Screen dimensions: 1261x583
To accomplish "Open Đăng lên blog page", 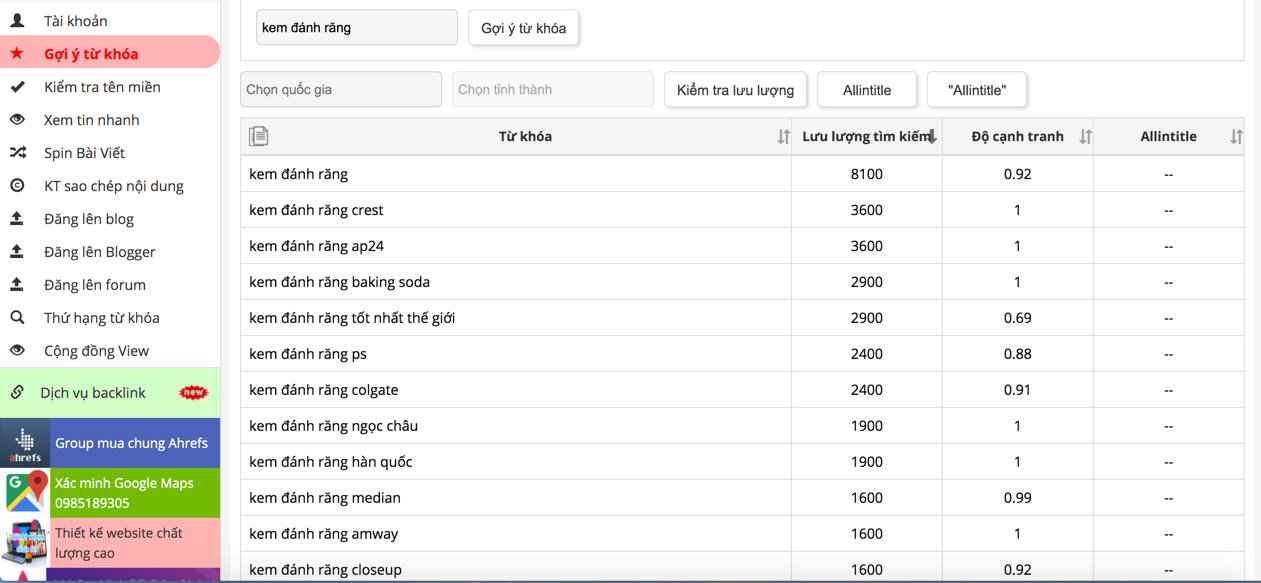I will [x=110, y=218].
